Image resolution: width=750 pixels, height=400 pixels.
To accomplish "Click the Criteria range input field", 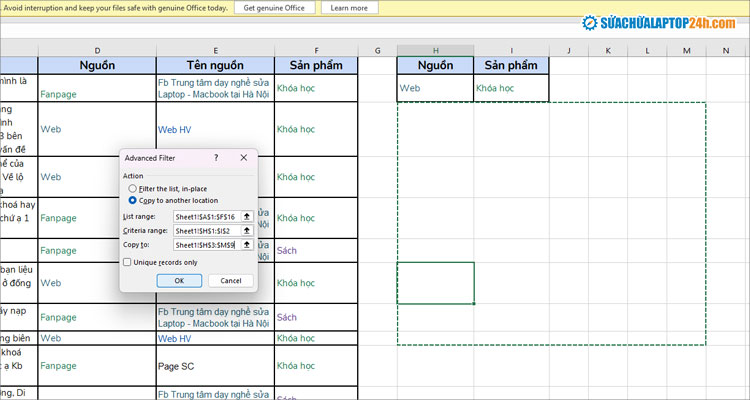I will click(x=205, y=230).
